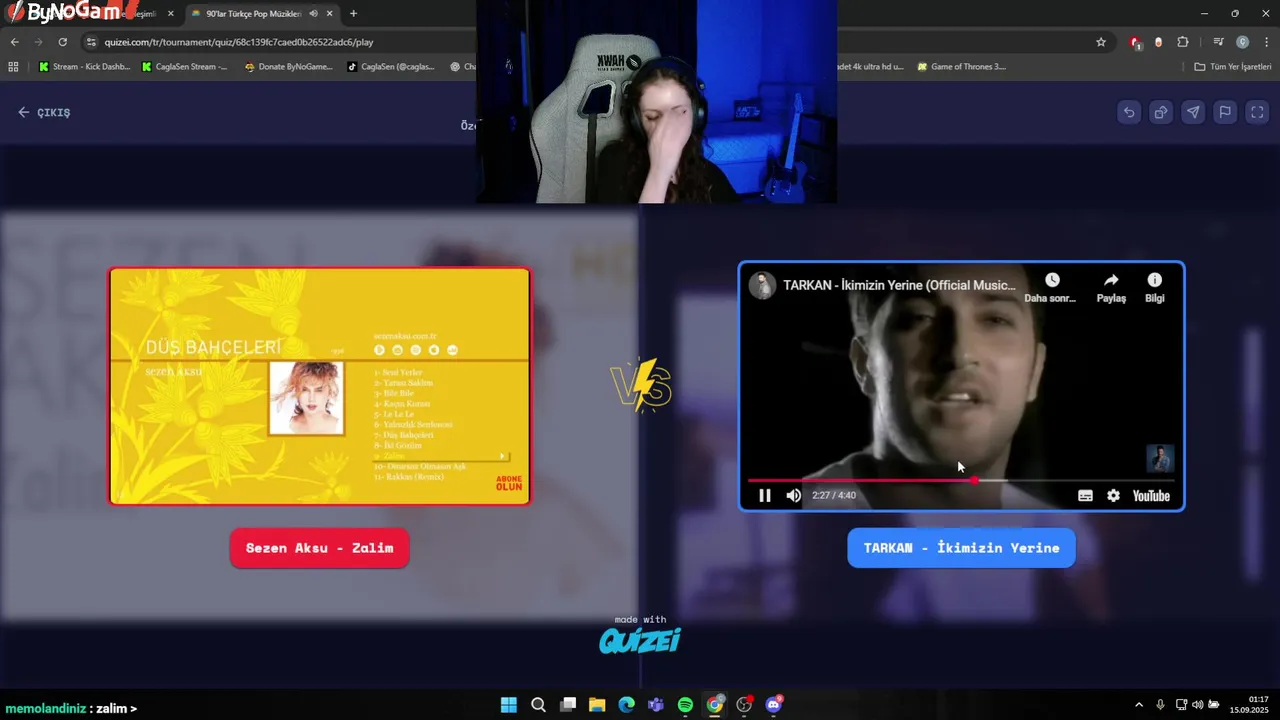This screenshot has height=720, width=1280.
Task: Click the flag report icon
Action: pos(1225,112)
